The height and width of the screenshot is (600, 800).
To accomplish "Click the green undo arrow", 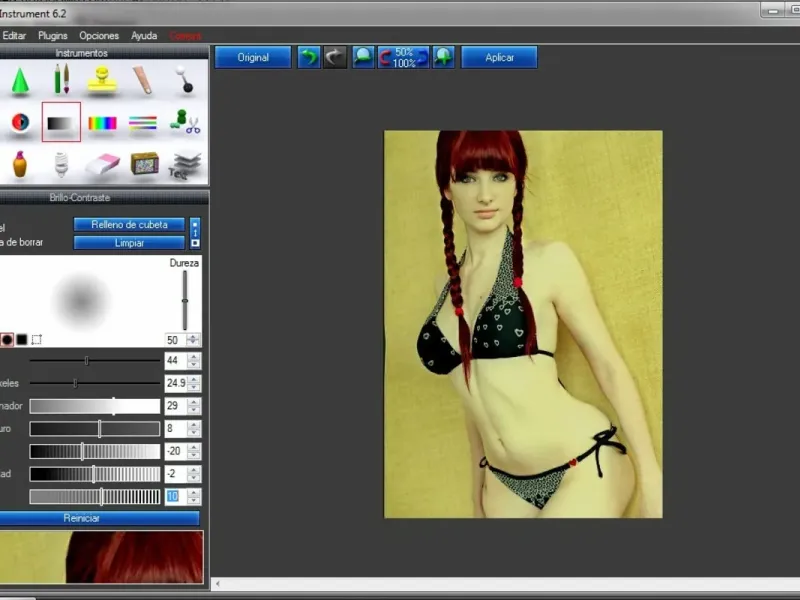I will coord(308,57).
